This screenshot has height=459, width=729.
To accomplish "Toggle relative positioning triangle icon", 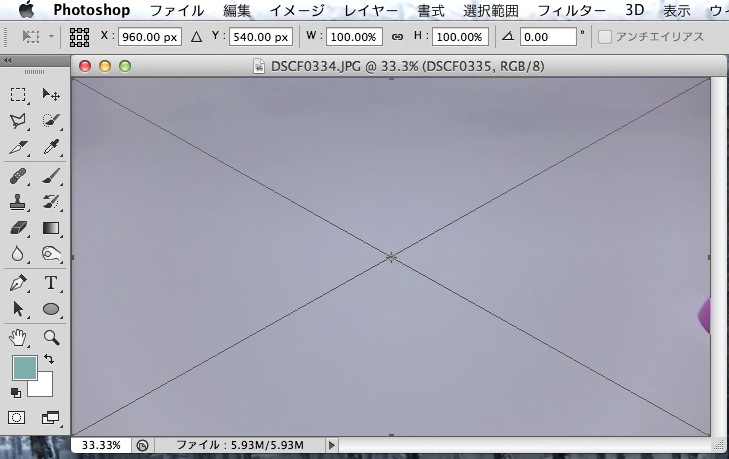I will (x=196, y=37).
